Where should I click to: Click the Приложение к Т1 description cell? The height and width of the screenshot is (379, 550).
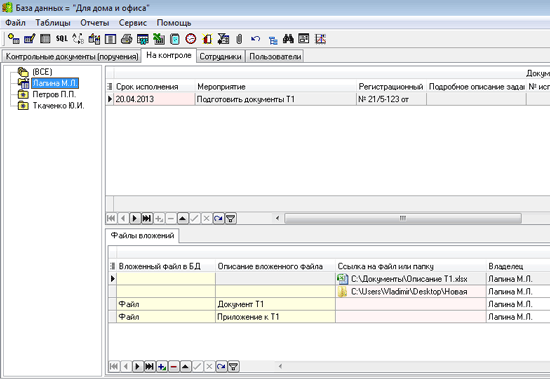pyautogui.click(x=275, y=317)
